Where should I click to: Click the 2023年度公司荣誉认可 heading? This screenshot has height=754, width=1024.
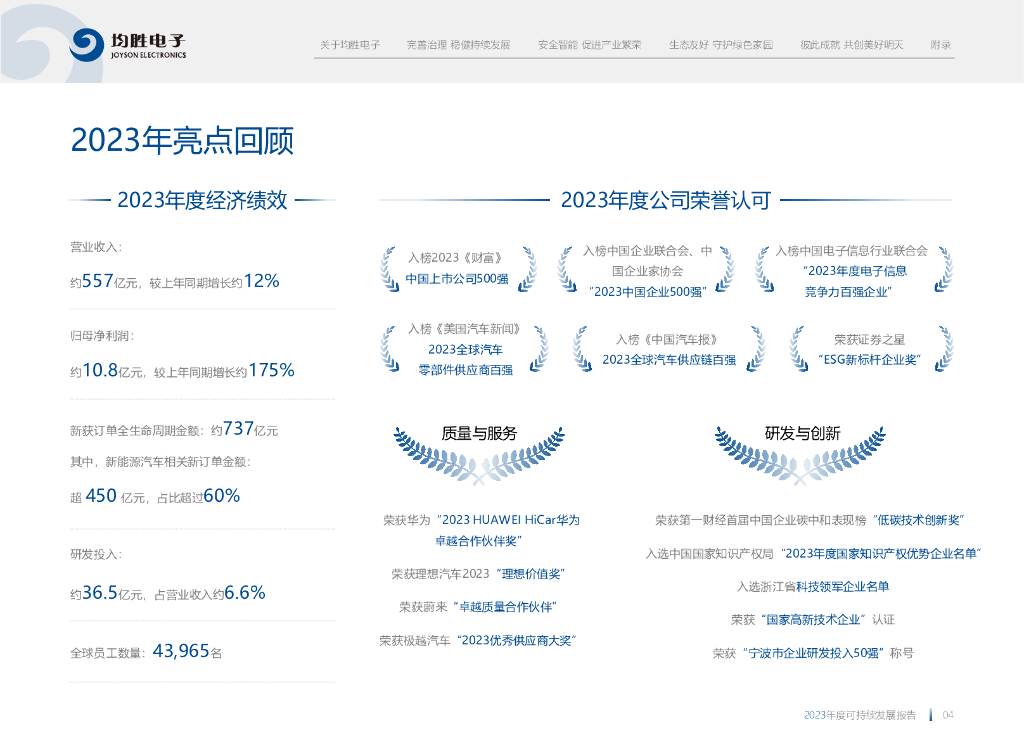(665, 200)
